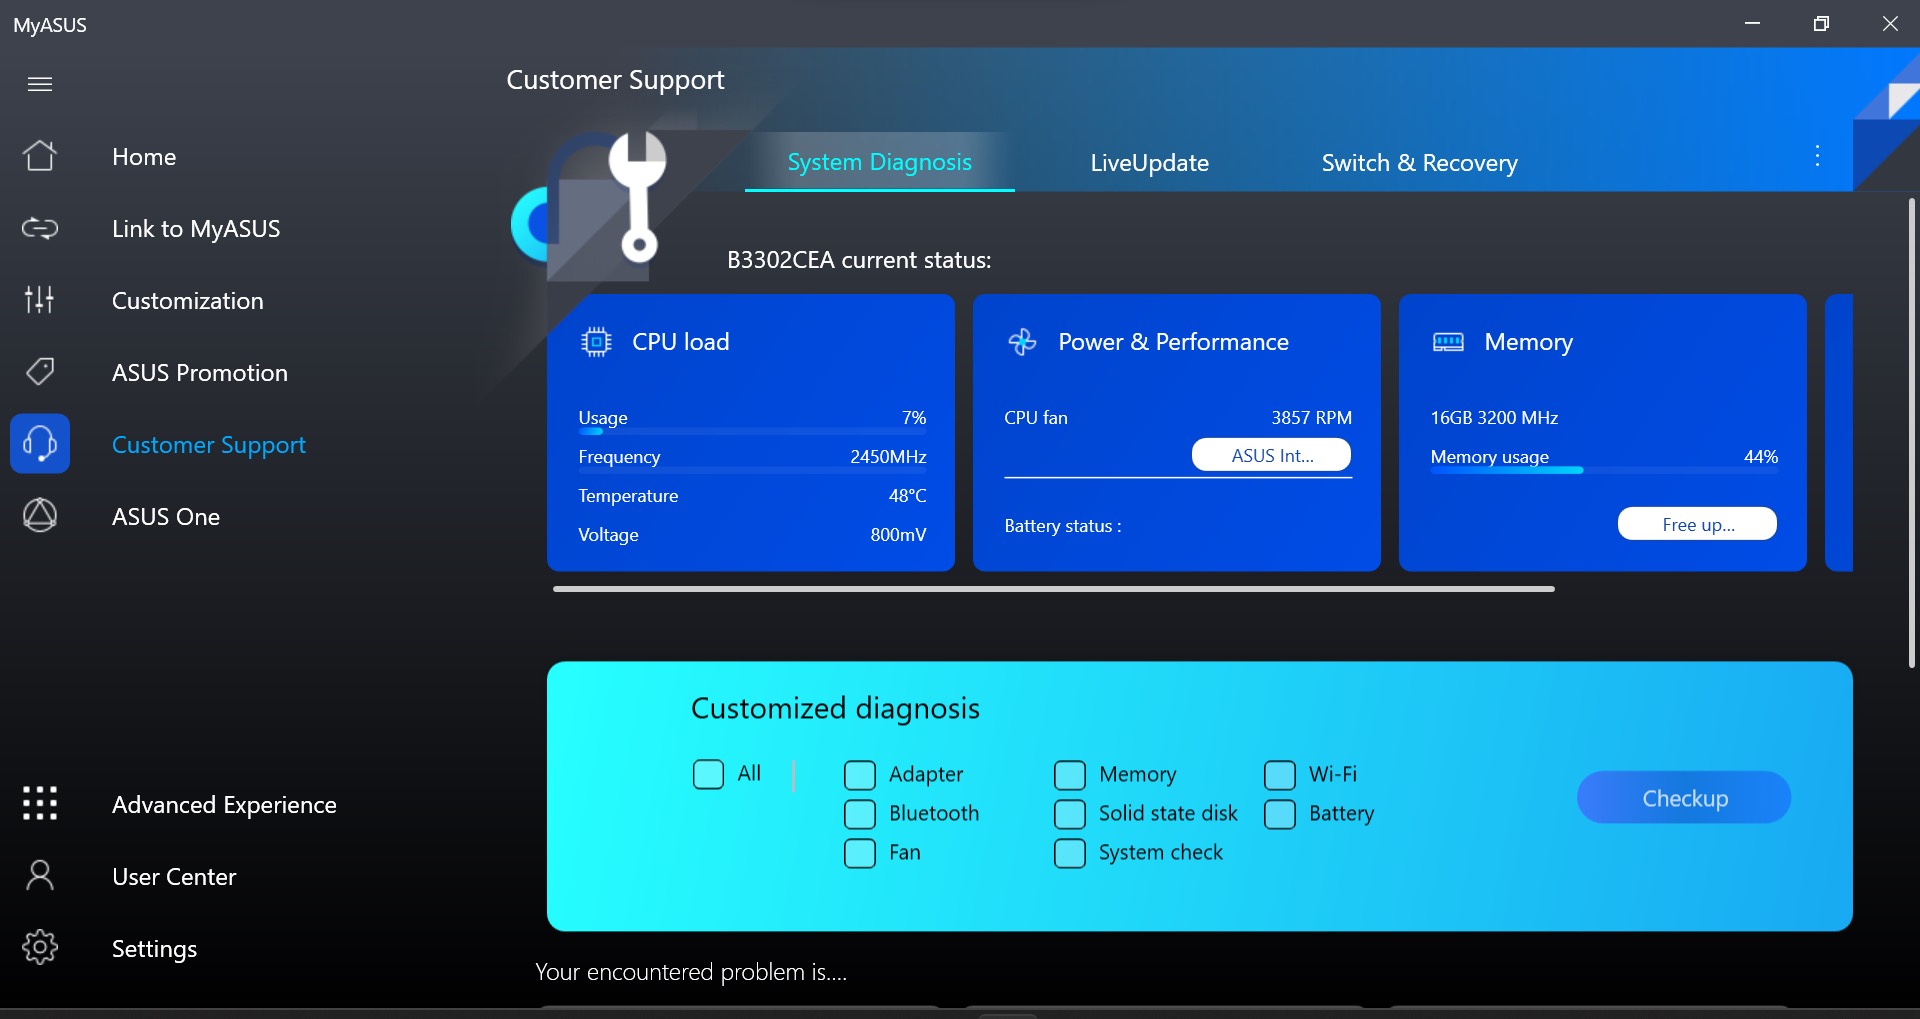Screen dimensions: 1920x1019
Task: Click B3302CEA current status heading
Action: coord(859,261)
